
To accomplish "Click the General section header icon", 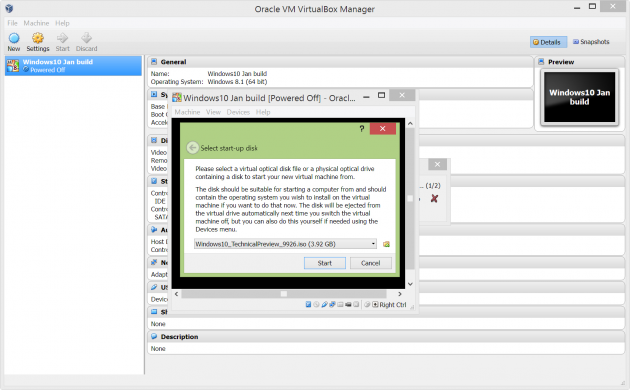I will [x=154, y=61].
